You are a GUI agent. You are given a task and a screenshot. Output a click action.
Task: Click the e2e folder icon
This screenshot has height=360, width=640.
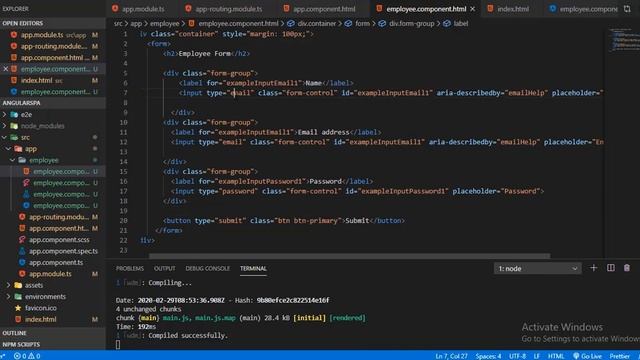point(14,115)
